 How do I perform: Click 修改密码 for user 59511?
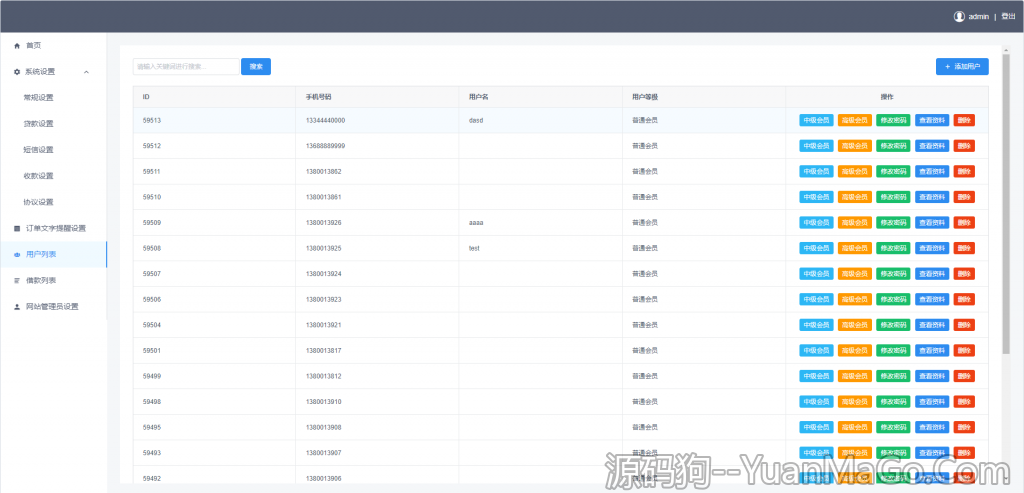click(893, 171)
